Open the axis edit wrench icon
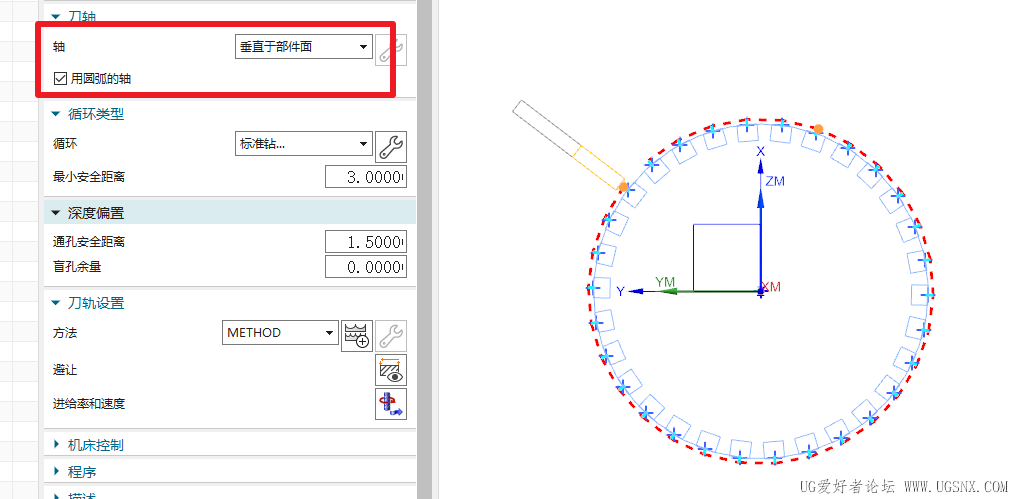Screen dimensions: 1013x499 pos(392,50)
